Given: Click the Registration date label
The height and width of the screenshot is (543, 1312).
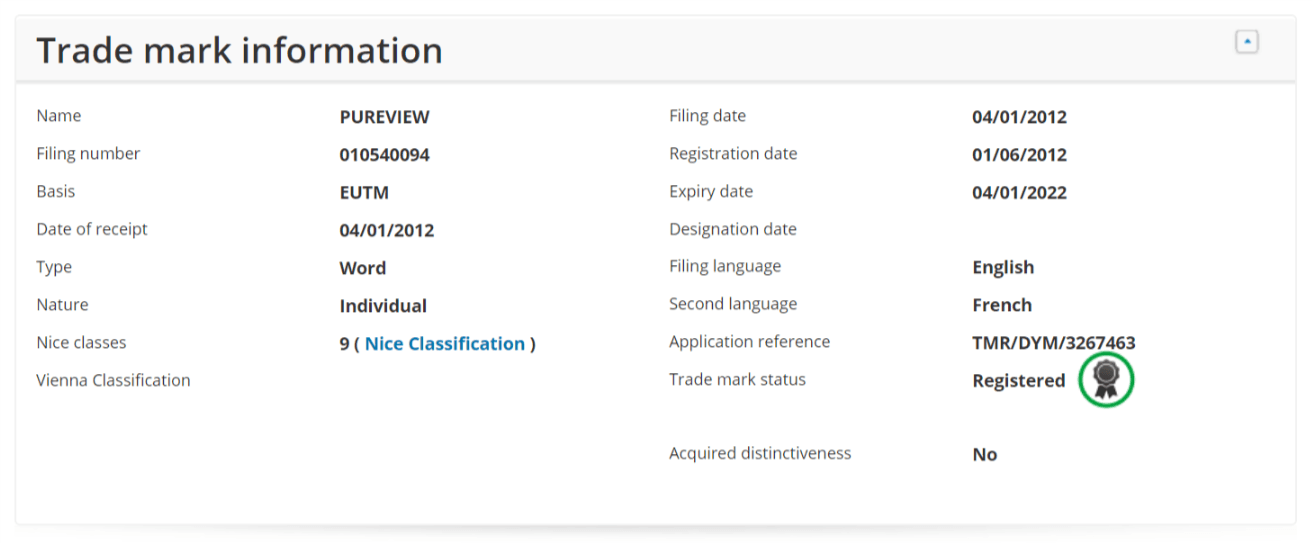Looking at the screenshot, I should 733,154.
